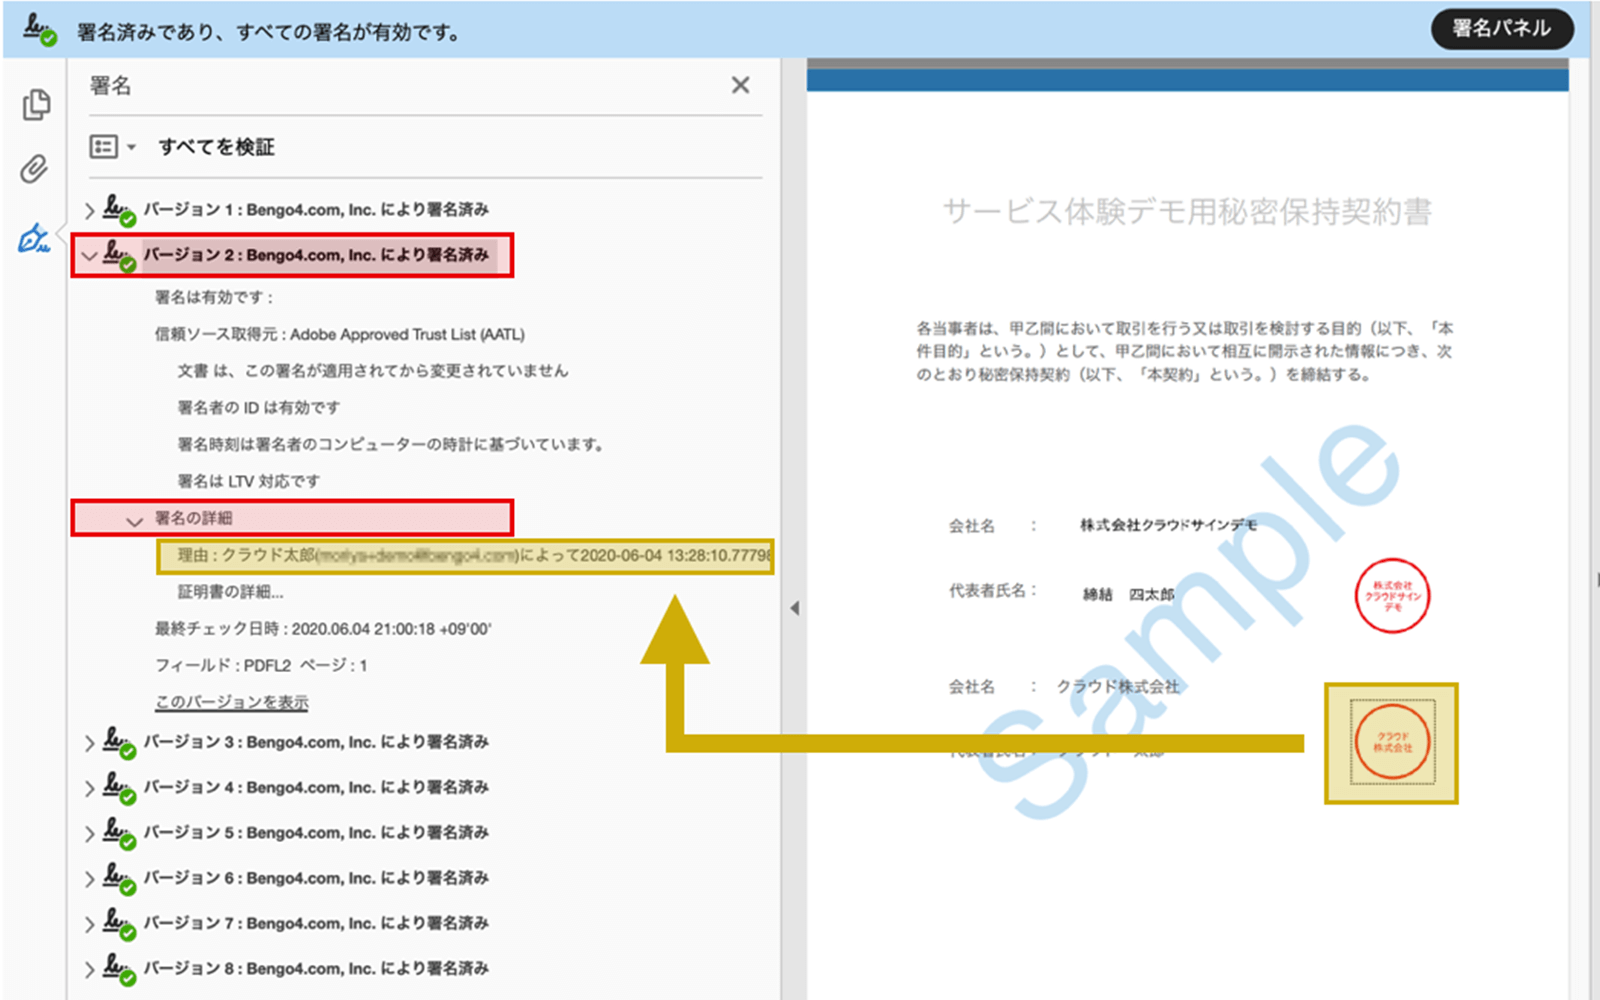Click the highlighted Cloud signature stamp field

[1391, 743]
